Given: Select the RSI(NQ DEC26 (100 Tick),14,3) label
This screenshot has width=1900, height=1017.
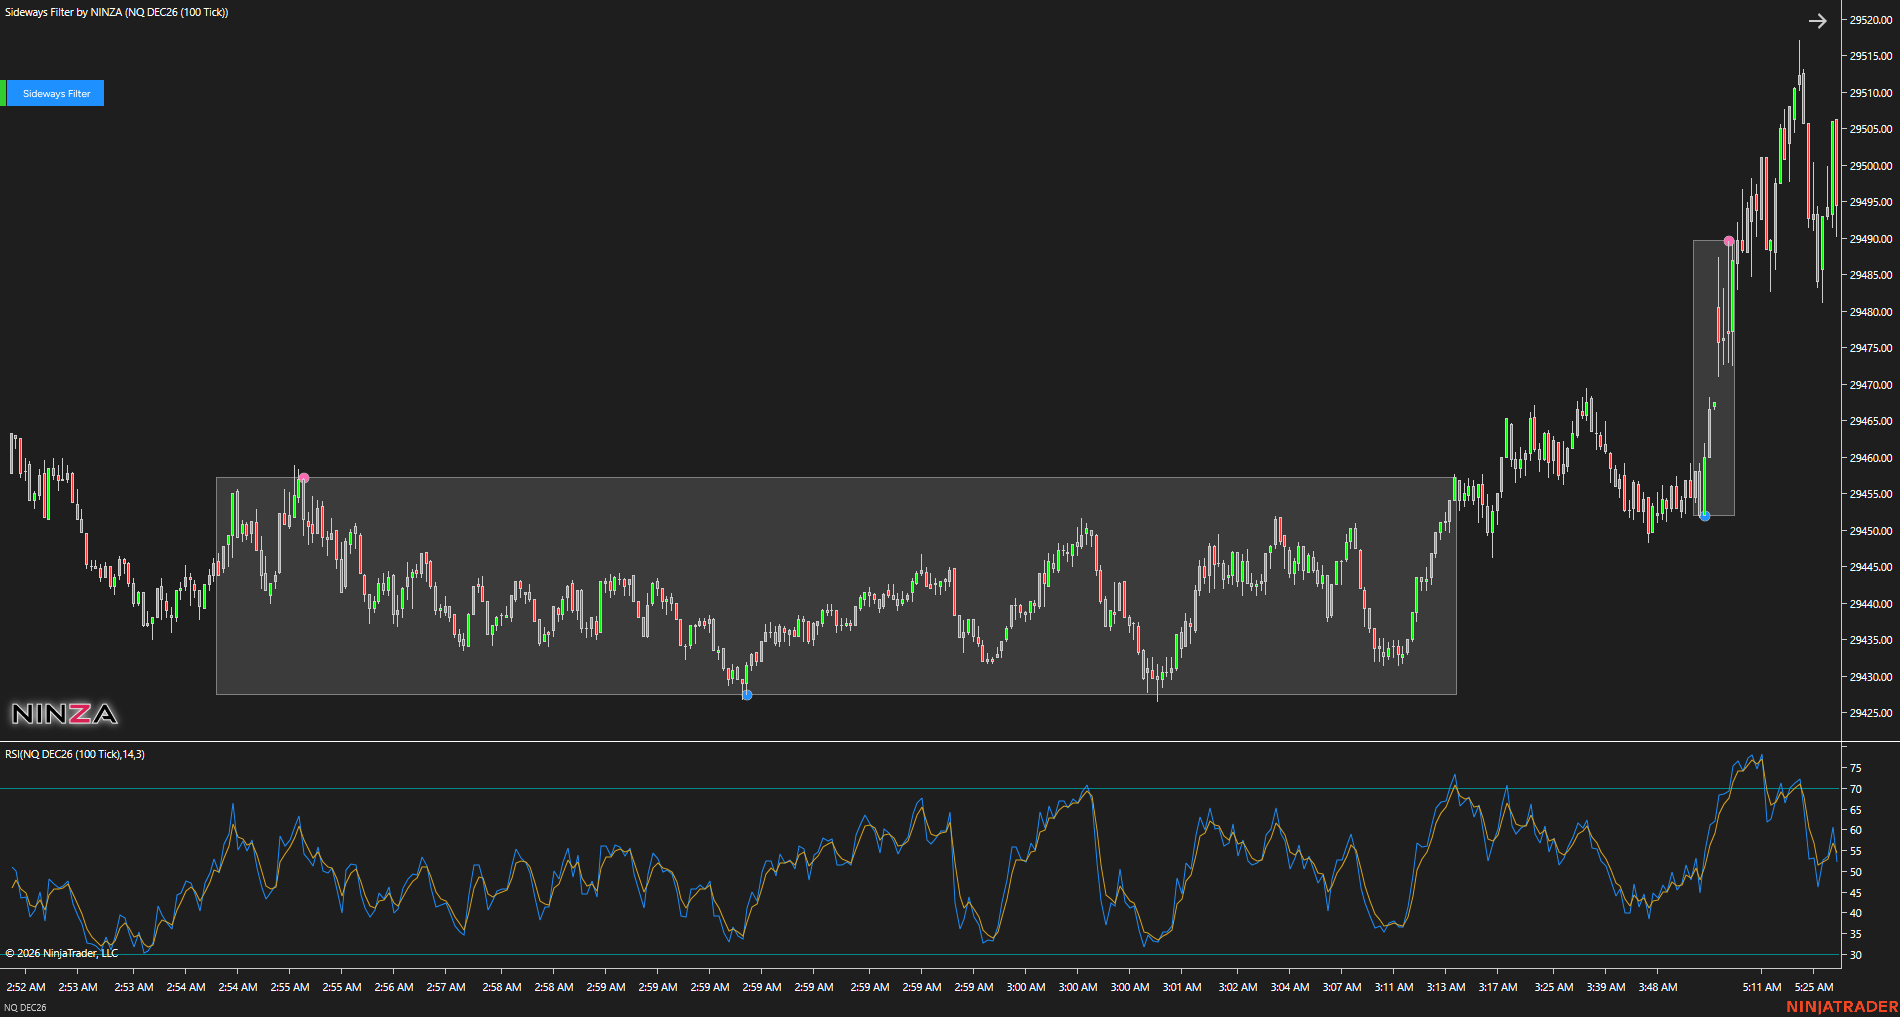Looking at the screenshot, I should pos(75,754).
